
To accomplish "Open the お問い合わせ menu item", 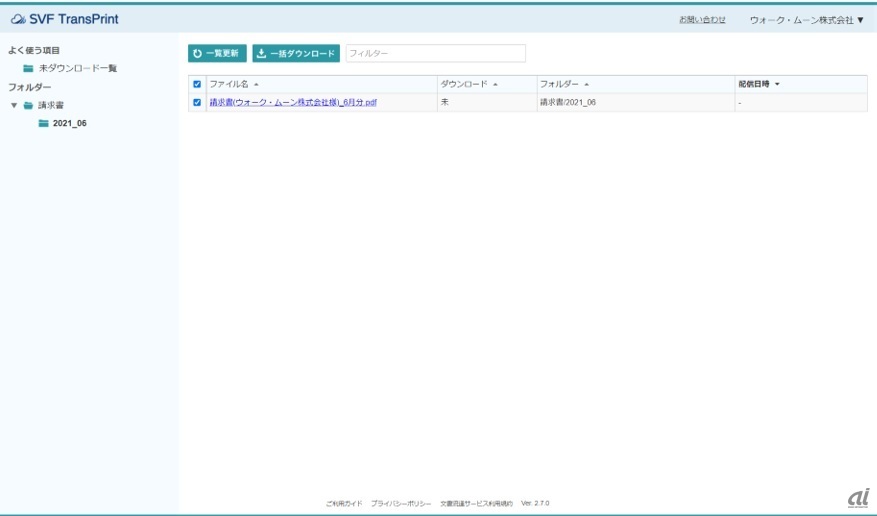I will click(x=702, y=19).
